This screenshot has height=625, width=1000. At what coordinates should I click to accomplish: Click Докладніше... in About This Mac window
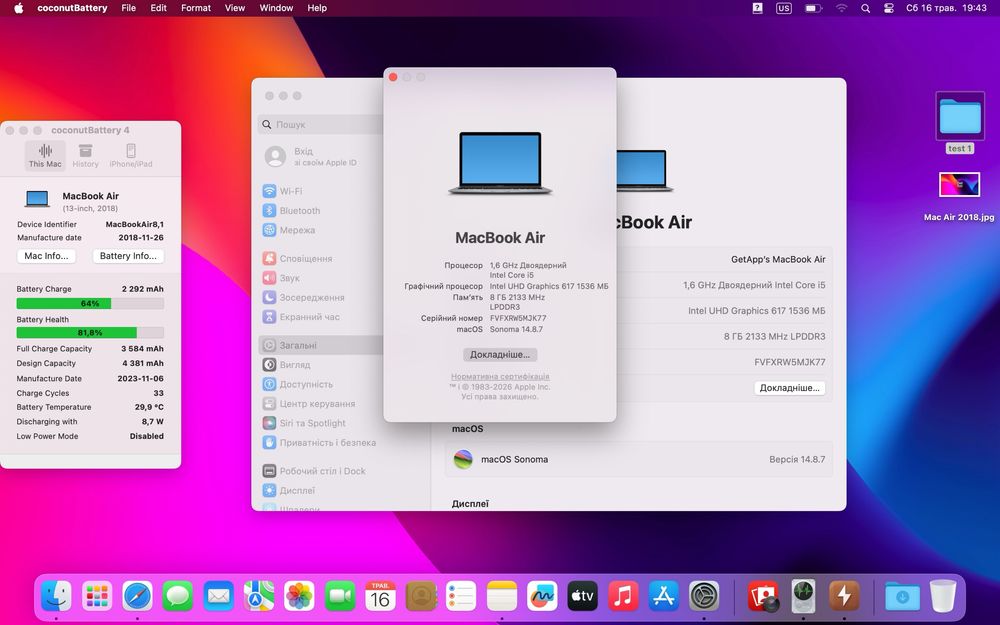click(500, 355)
